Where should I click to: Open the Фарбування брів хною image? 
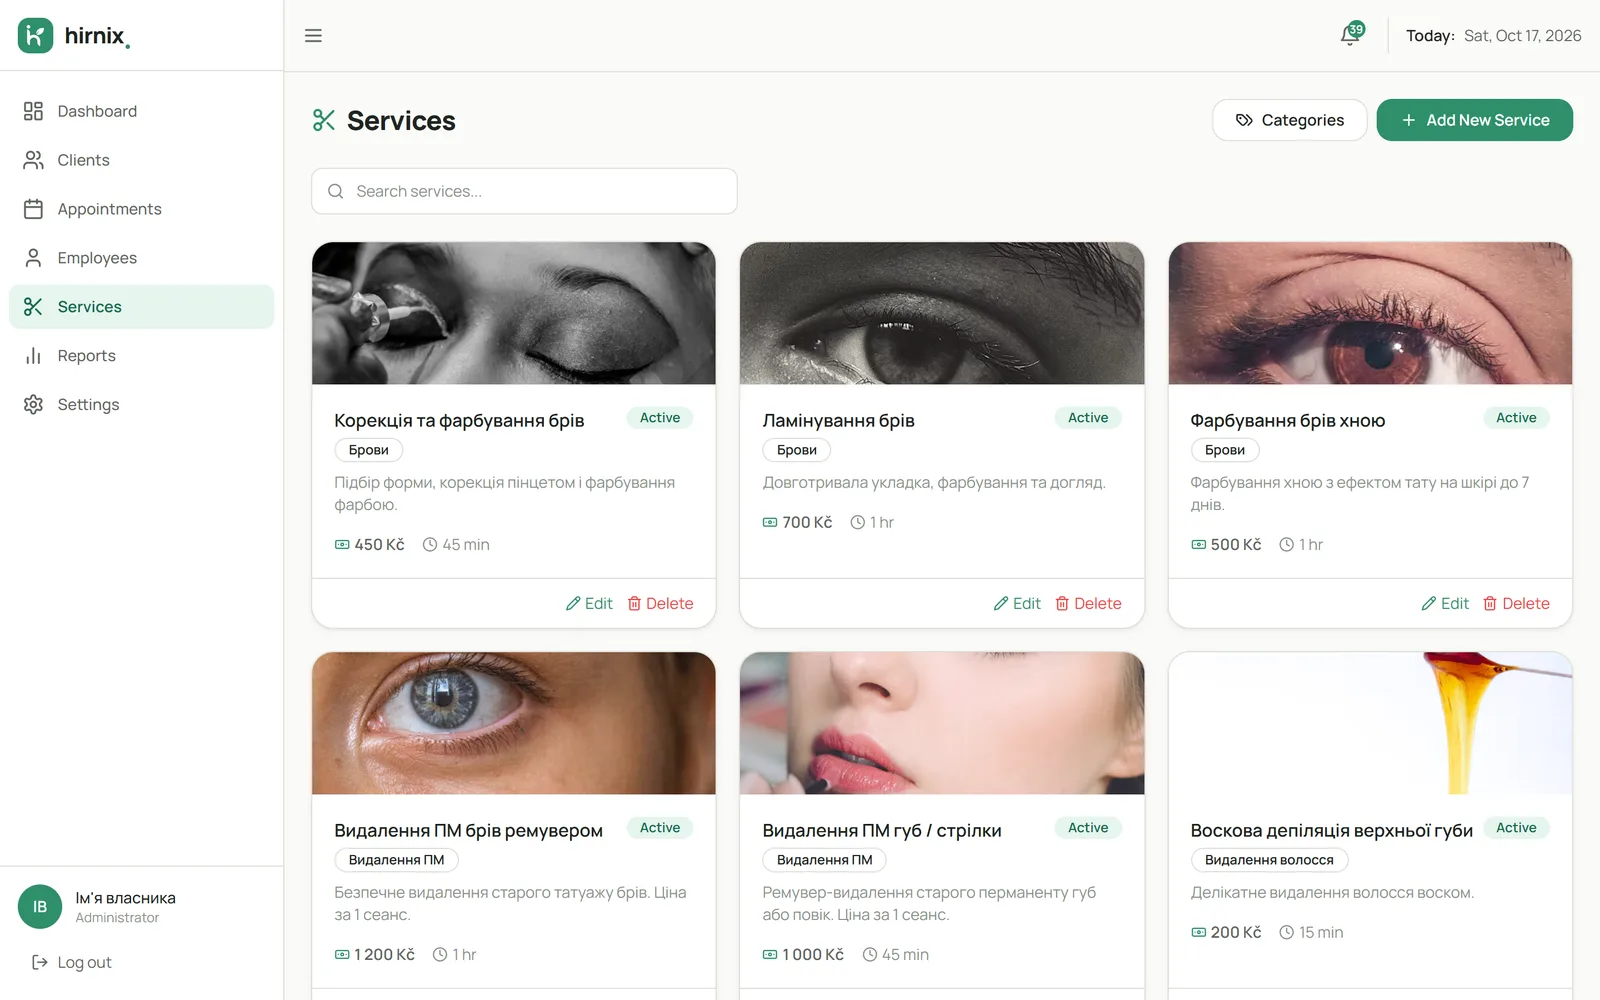pos(1370,313)
